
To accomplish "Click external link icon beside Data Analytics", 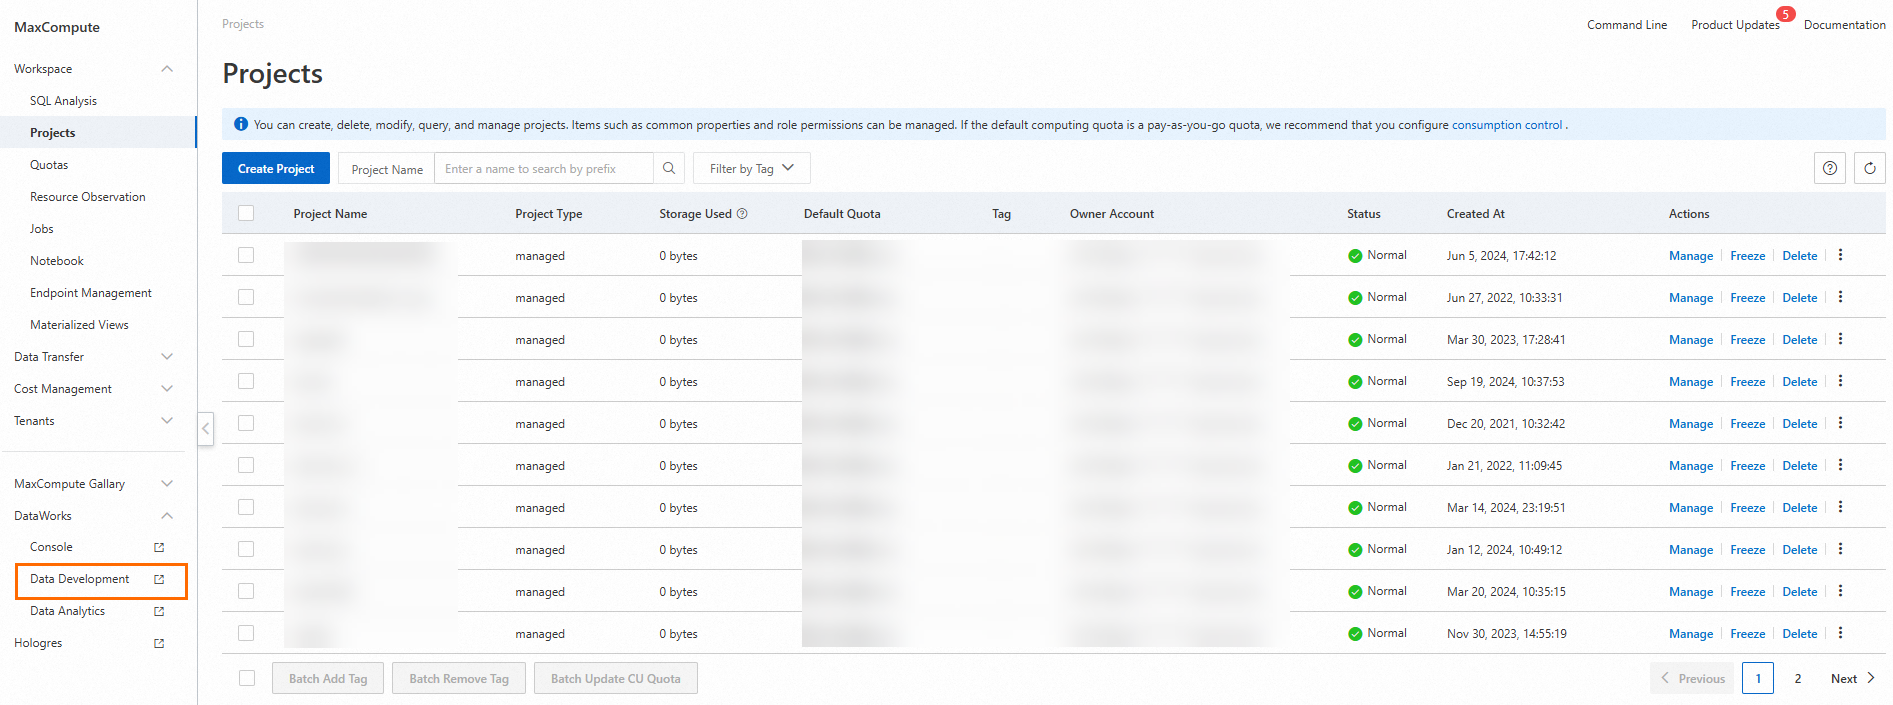I will coord(158,611).
